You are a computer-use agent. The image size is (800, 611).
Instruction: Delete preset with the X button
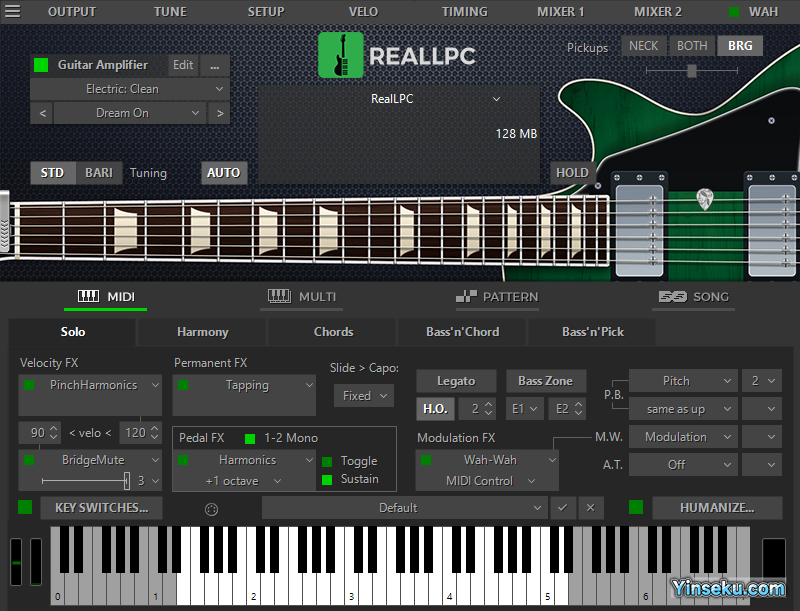(x=590, y=508)
